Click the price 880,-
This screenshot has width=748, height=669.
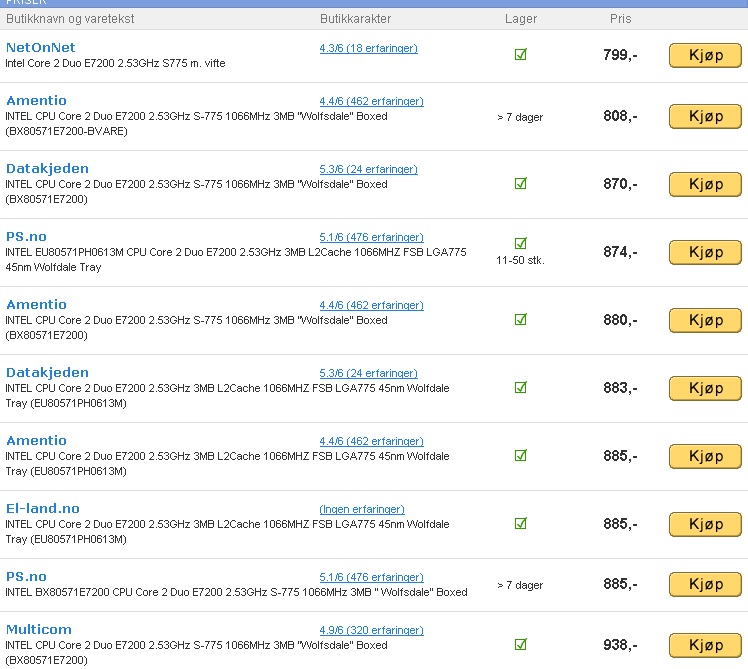(620, 320)
